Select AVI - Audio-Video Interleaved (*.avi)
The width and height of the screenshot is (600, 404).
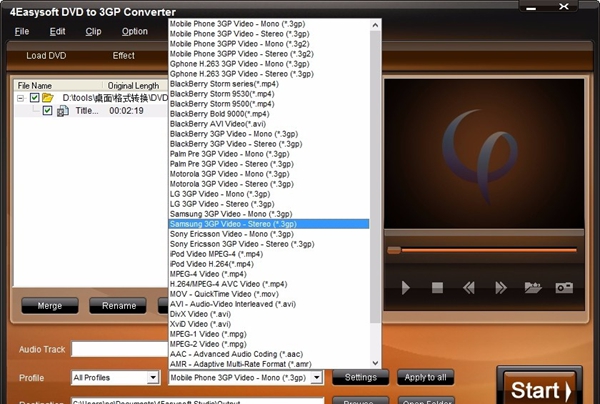(x=269, y=304)
